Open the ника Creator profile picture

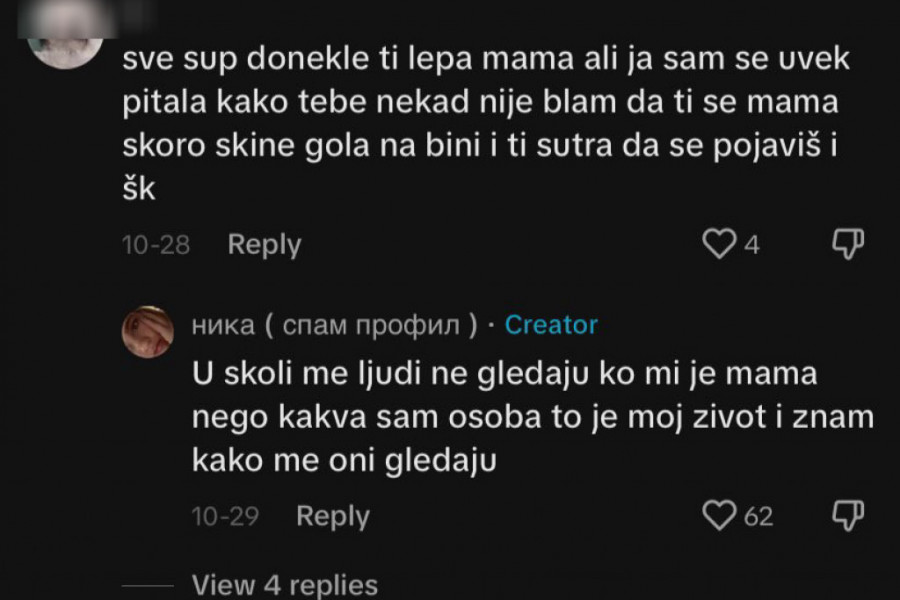148,331
